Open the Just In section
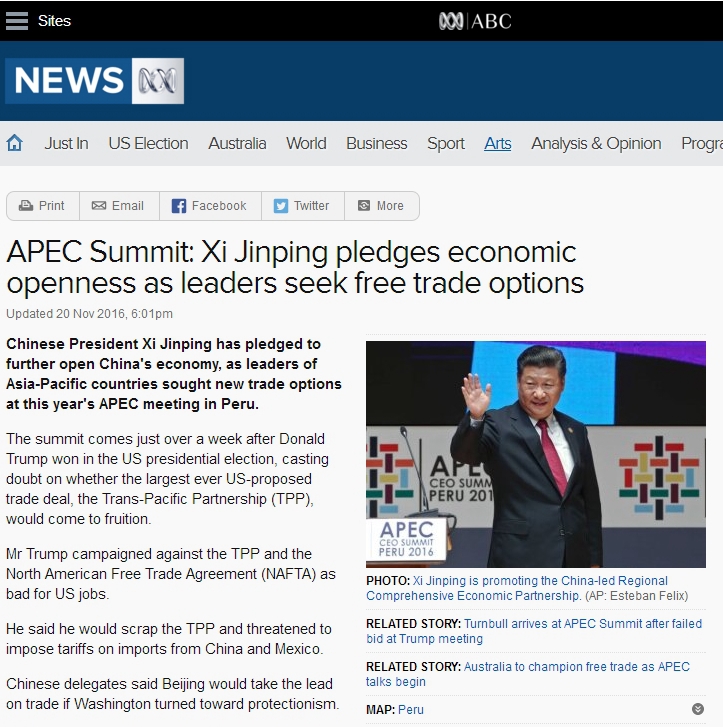The height and width of the screenshot is (727, 723). click(x=66, y=143)
